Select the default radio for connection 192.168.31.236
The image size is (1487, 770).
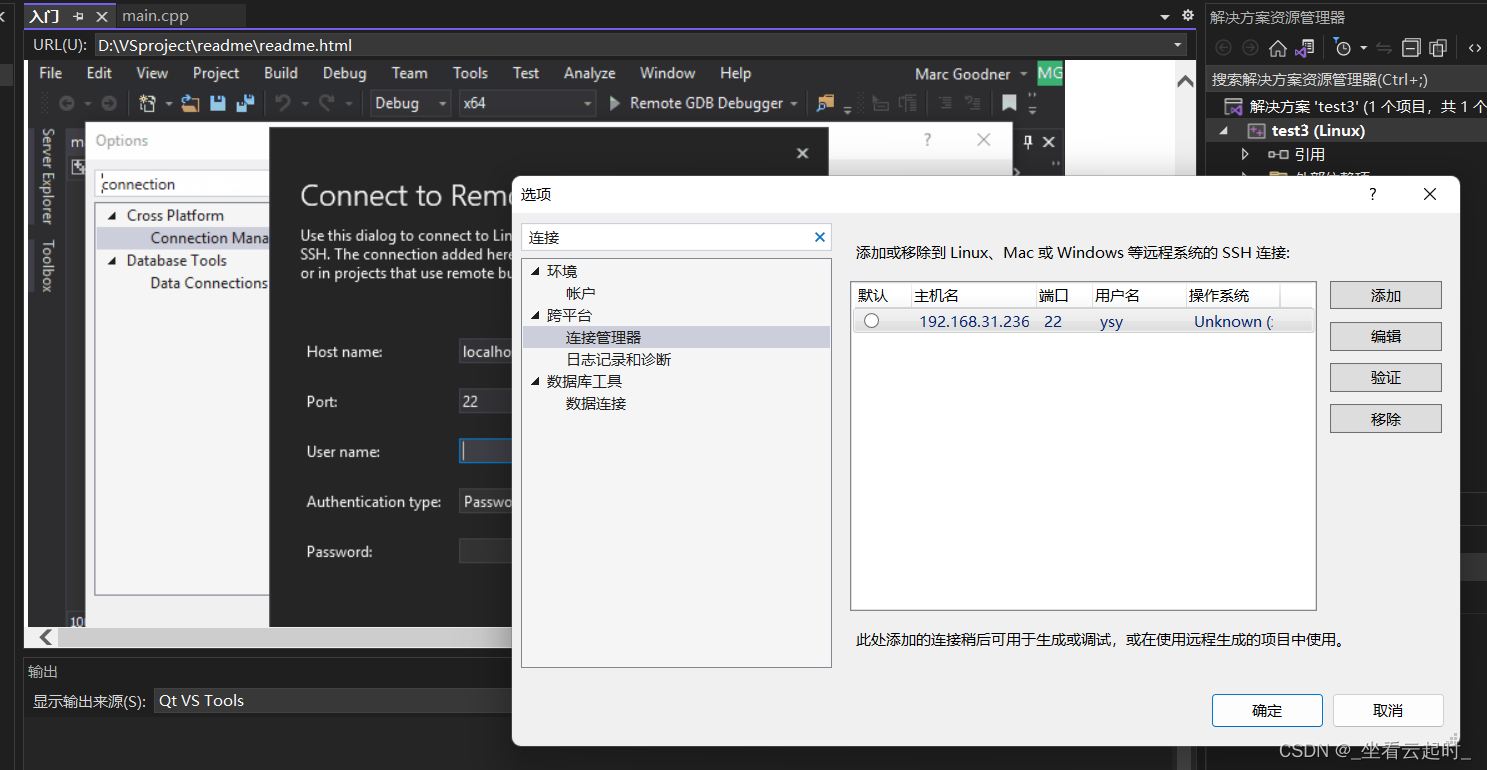pyautogui.click(x=871, y=320)
